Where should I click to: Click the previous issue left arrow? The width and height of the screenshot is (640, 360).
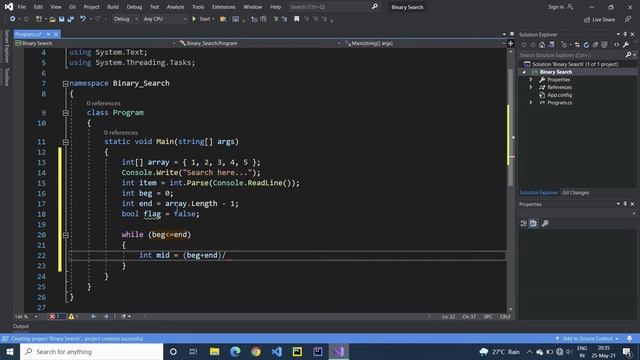click(x=93, y=316)
